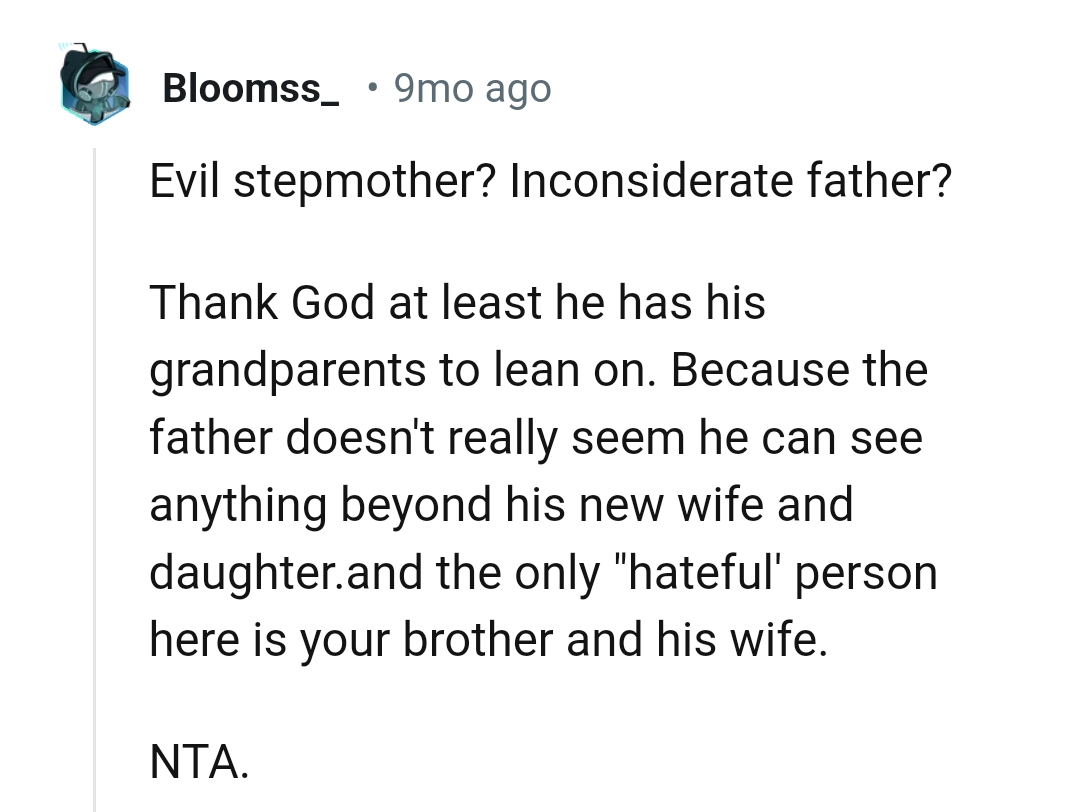Viewport: 1080px width, 812px height.
Task: Click the "9mo ago" comment timestamp
Action: click(472, 89)
